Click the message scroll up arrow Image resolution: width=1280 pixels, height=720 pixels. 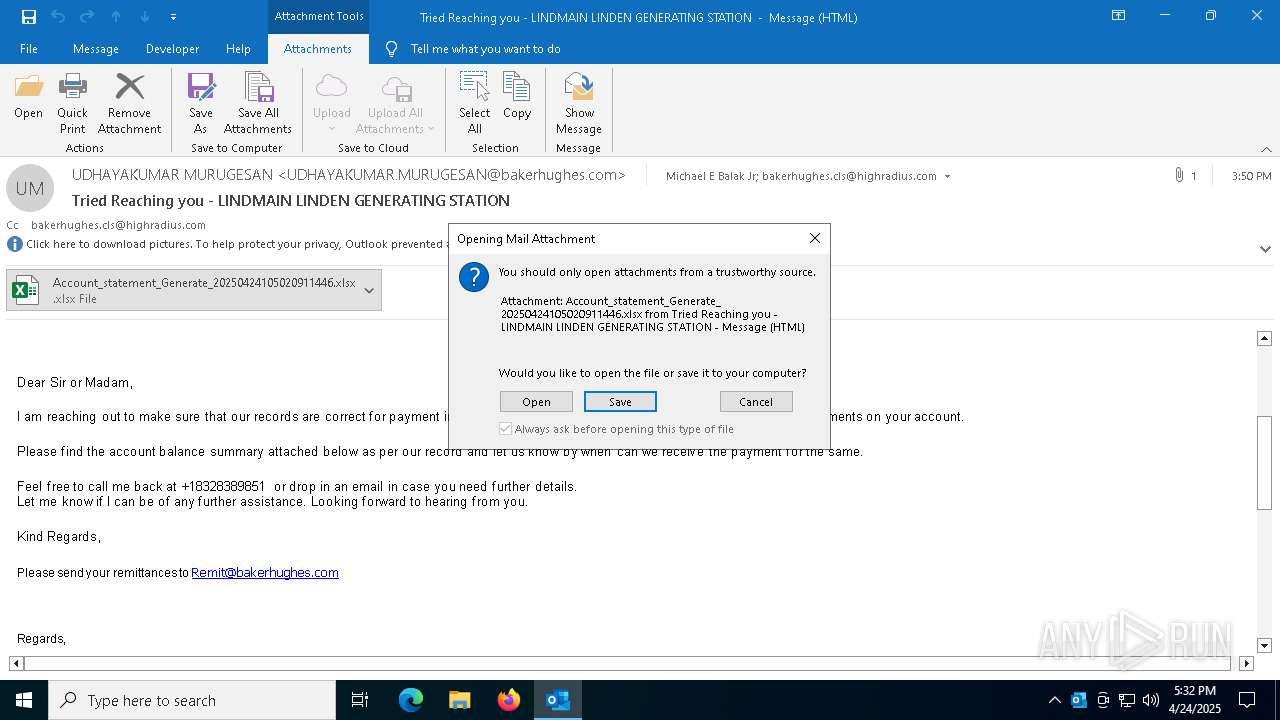click(1264, 339)
